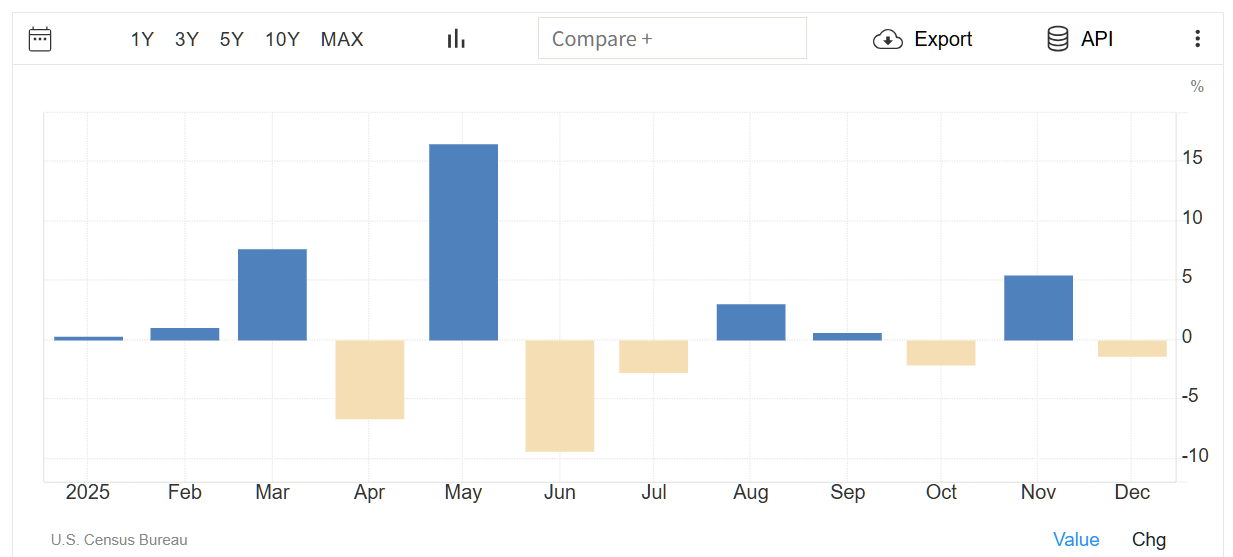
Task: Switch to the 5Y time range
Action: pyautogui.click(x=232, y=39)
